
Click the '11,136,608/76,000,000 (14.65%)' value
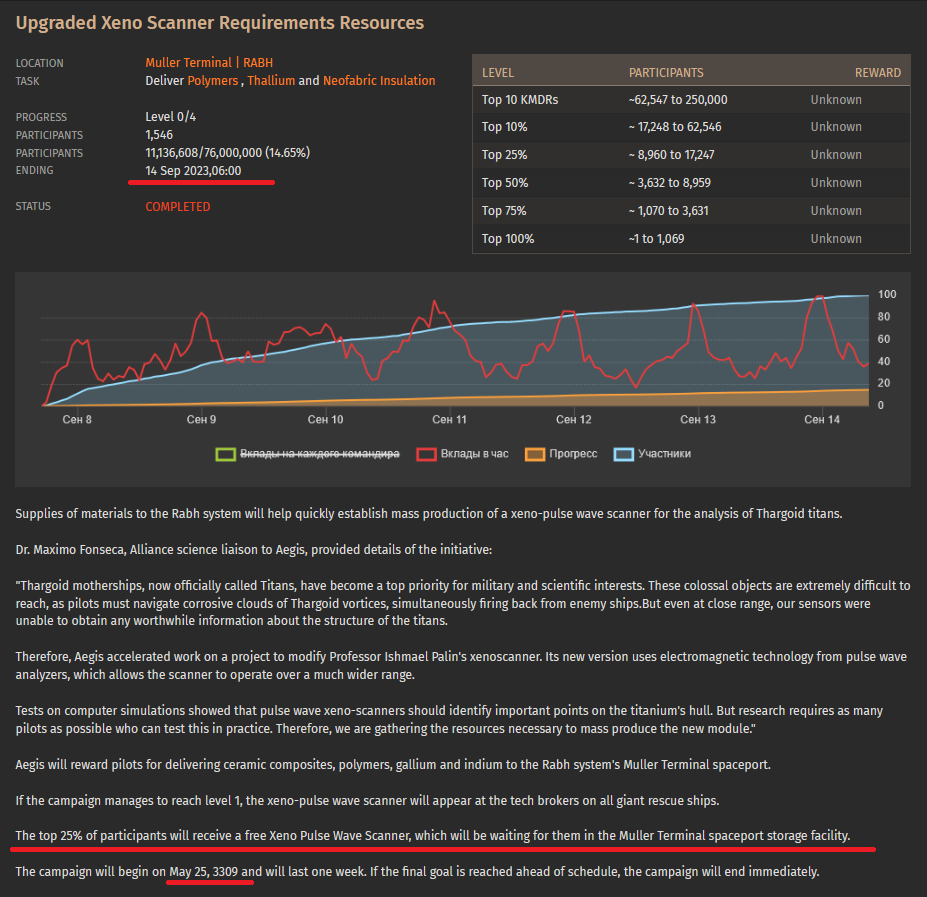click(228, 153)
